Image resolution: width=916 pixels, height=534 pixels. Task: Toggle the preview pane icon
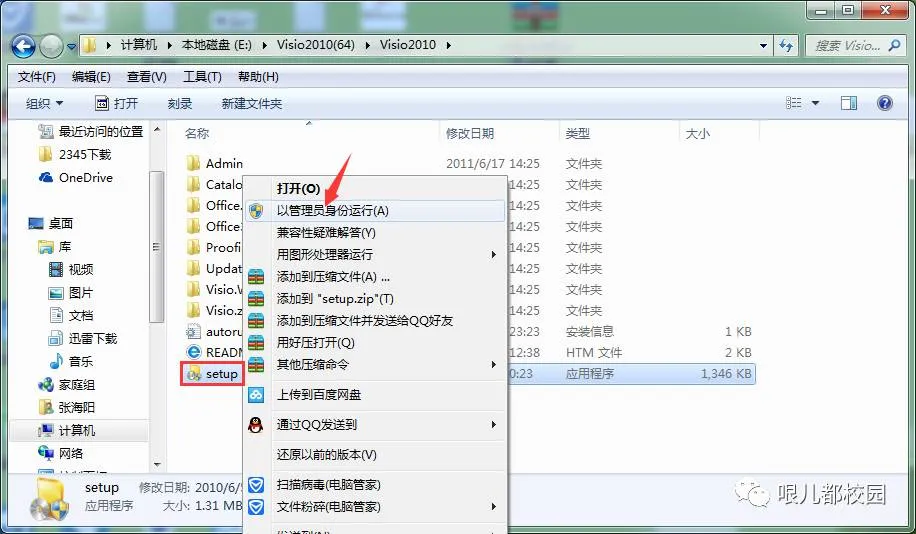click(x=849, y=103)
